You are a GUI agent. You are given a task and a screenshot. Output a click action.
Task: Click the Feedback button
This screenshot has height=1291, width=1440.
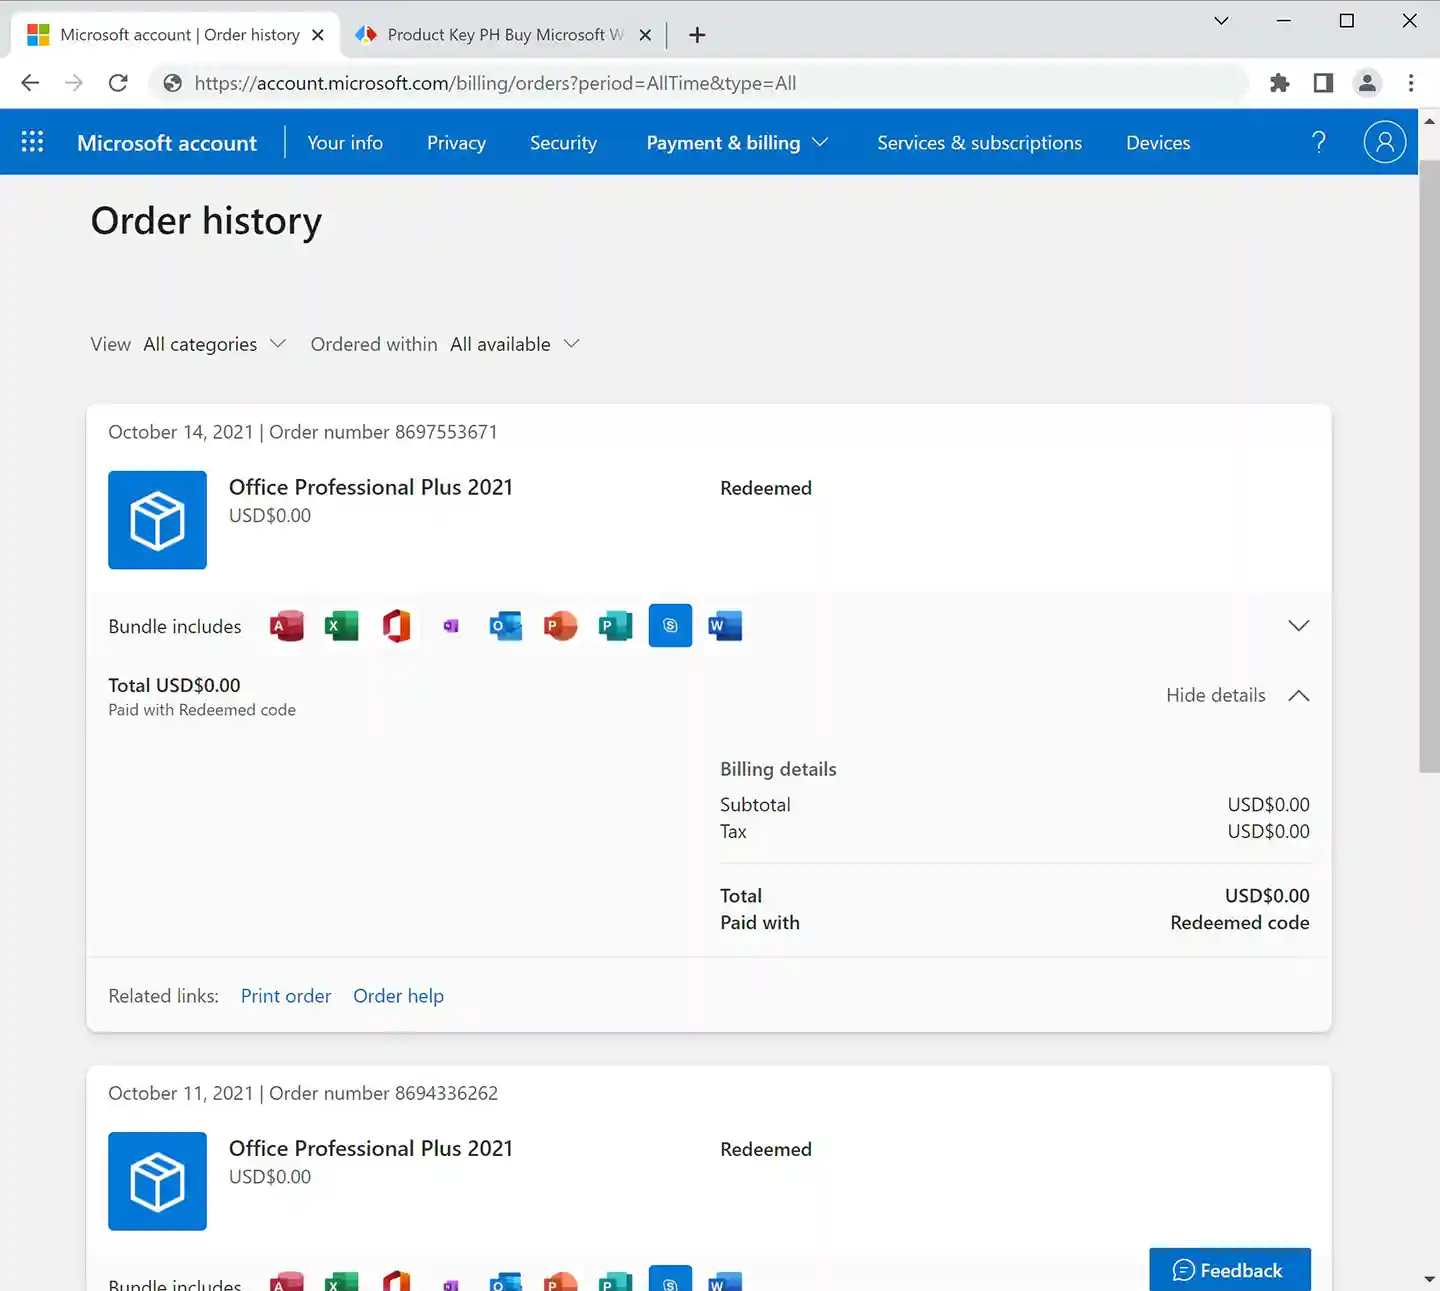click(x=1229, y=1270)
